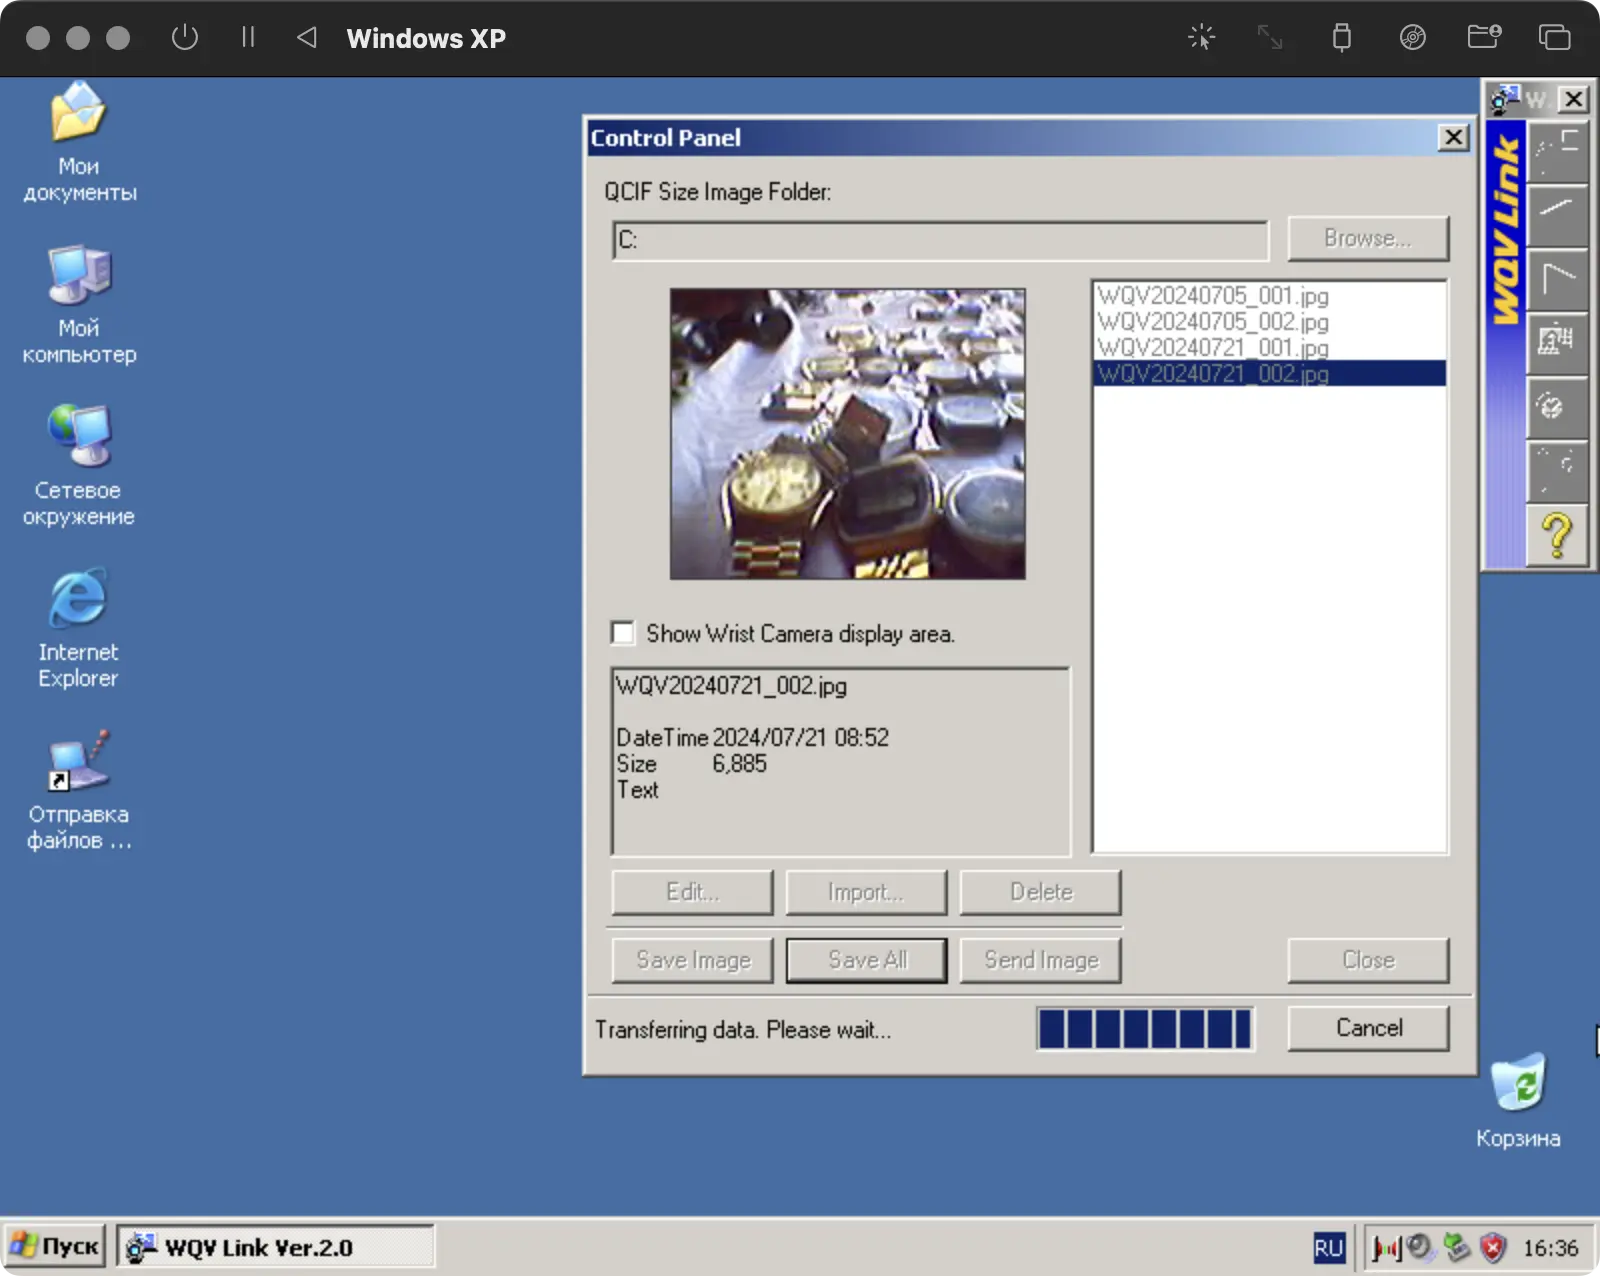Image resolution: width=1600 pixels, height=1276 pixels.
Task: Click the transfer progress bar
Action: click(1145, 1029)
